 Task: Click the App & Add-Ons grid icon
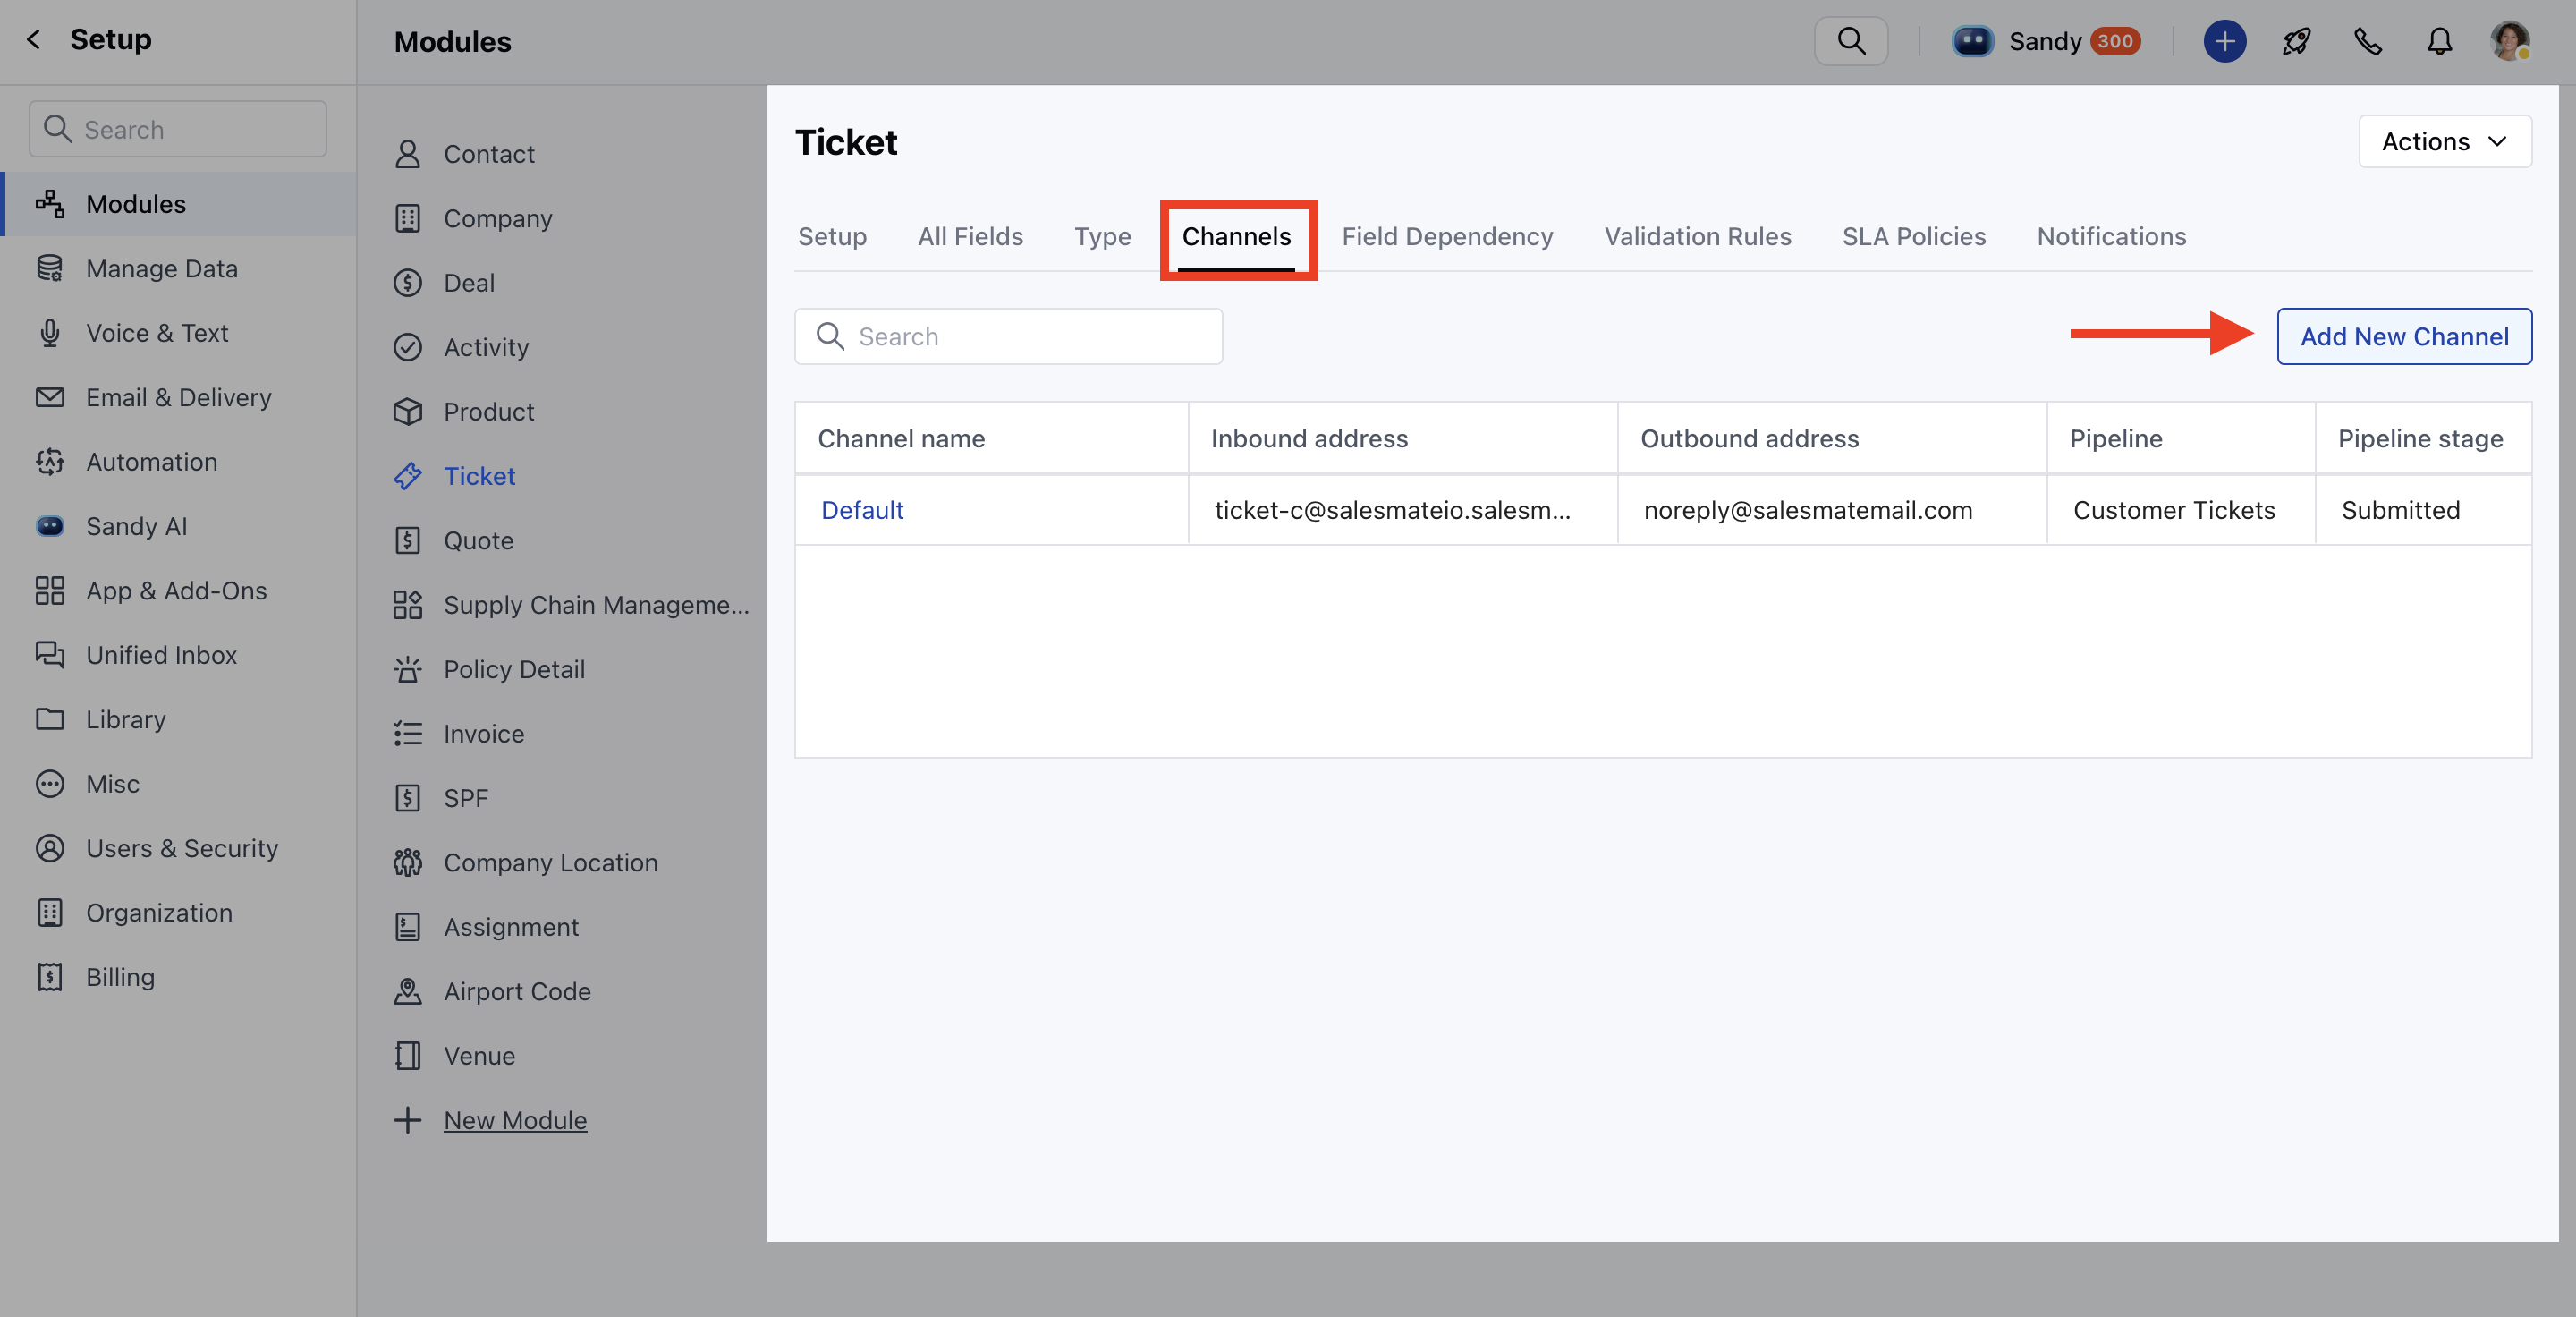(x=50, y=590)
